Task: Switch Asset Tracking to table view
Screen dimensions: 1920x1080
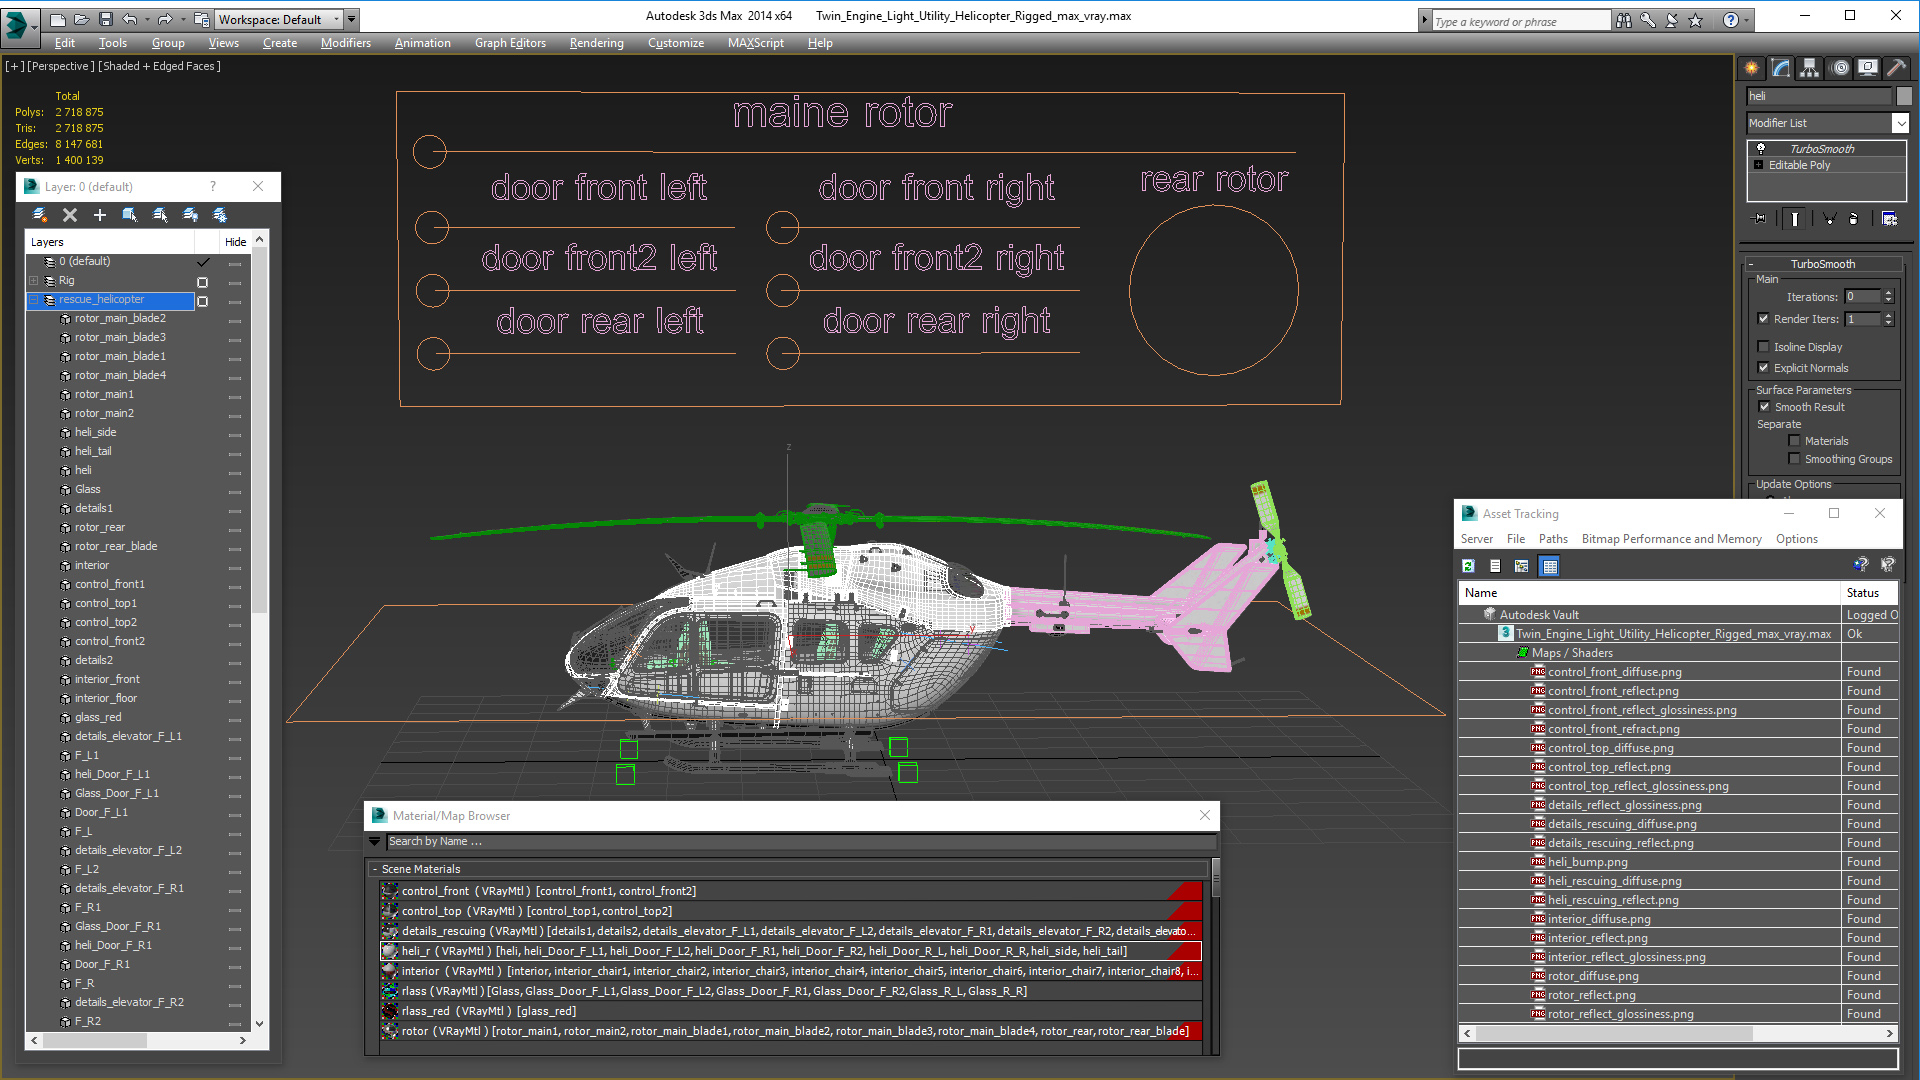Action: click(1550, 566)
